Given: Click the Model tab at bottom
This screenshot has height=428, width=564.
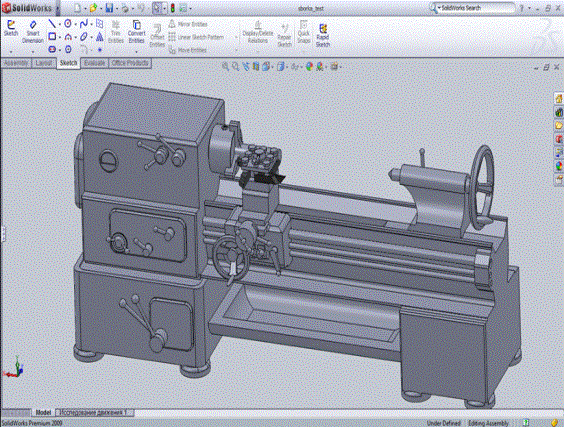Looking at the screenshot, I should 43,412.
